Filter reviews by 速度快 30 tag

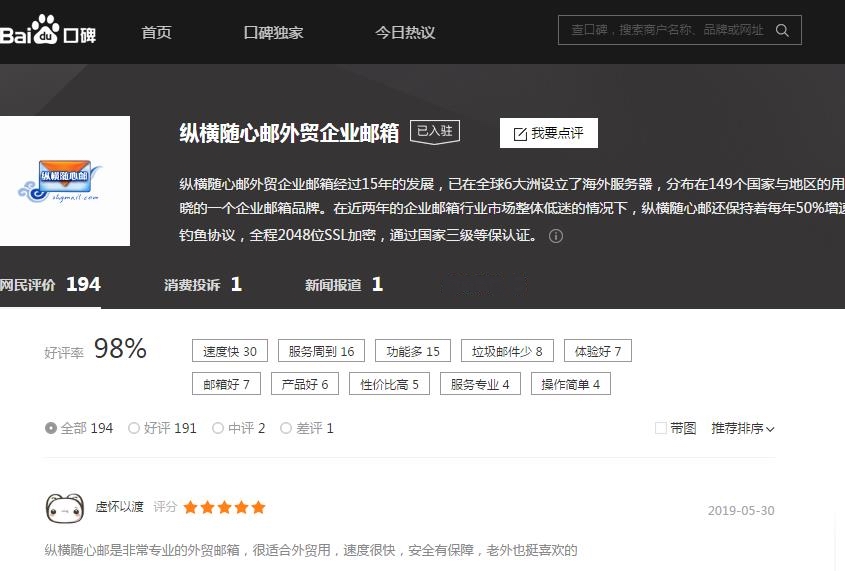(x=229, y=352)
